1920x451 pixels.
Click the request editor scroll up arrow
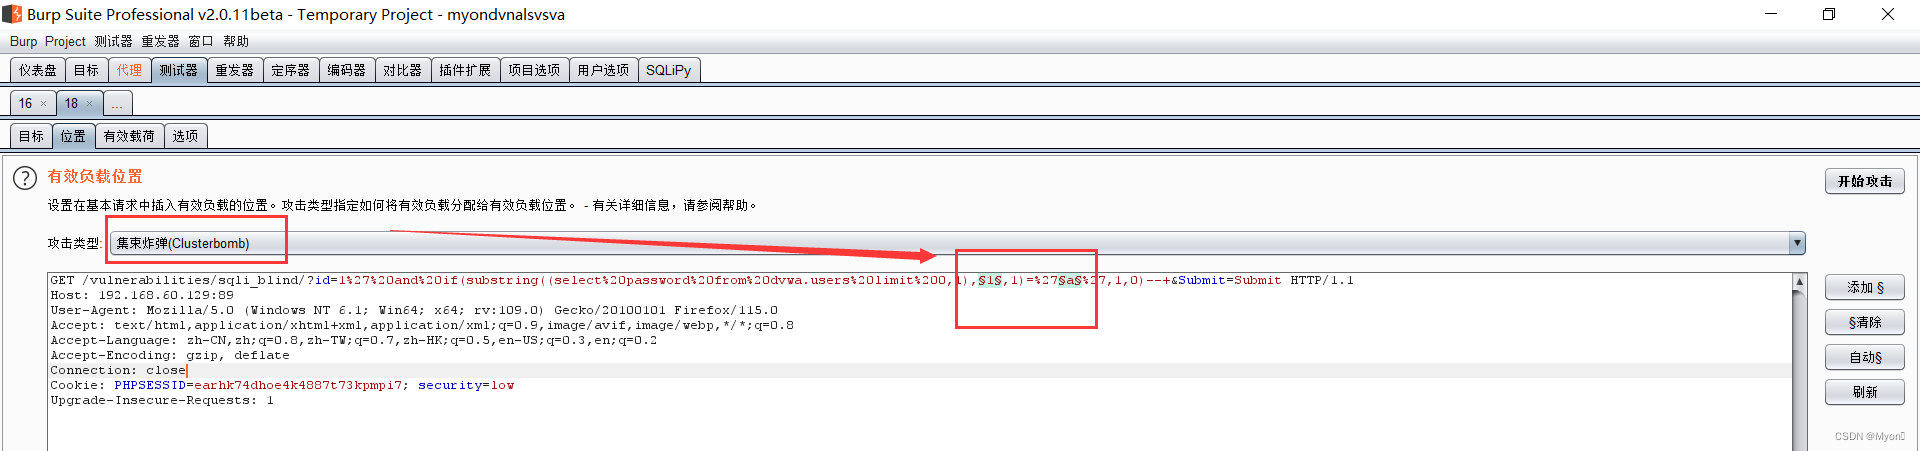tap(1799, 282)
